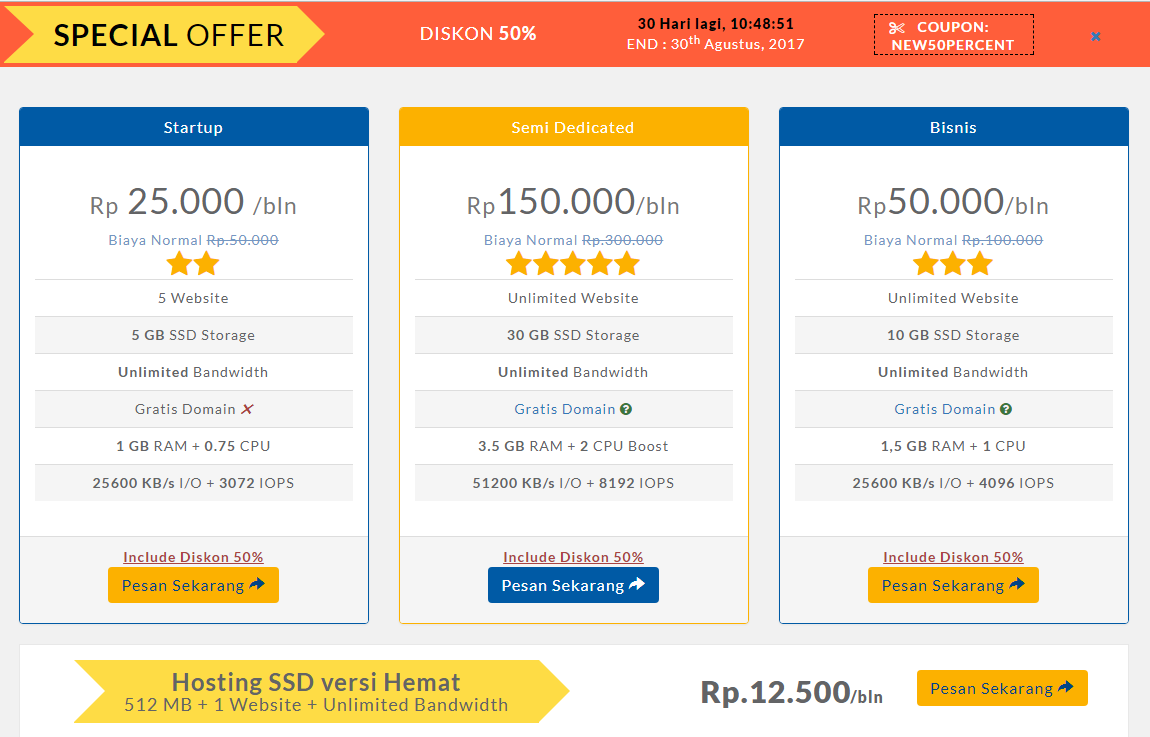The width and height of the screenshot is (1150, 737).
Task: Click the five-star rating under Semi Dedicated
Action: 573,264
